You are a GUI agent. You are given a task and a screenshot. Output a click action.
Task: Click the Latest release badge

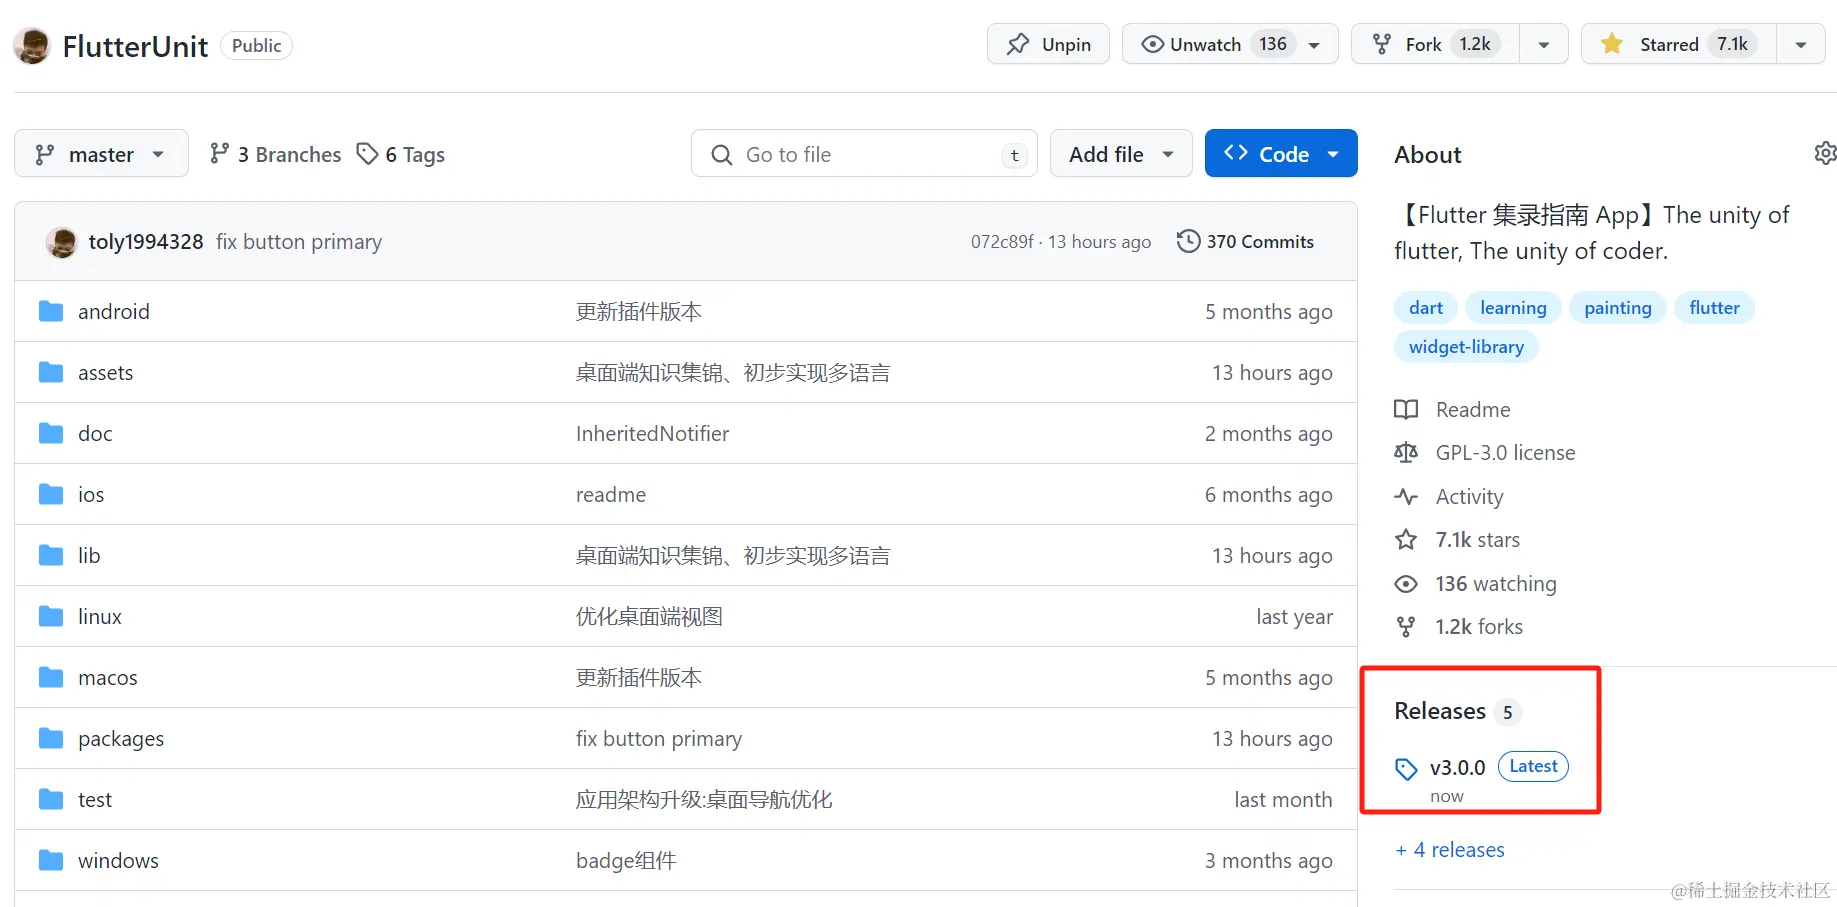pos(1532,766)
